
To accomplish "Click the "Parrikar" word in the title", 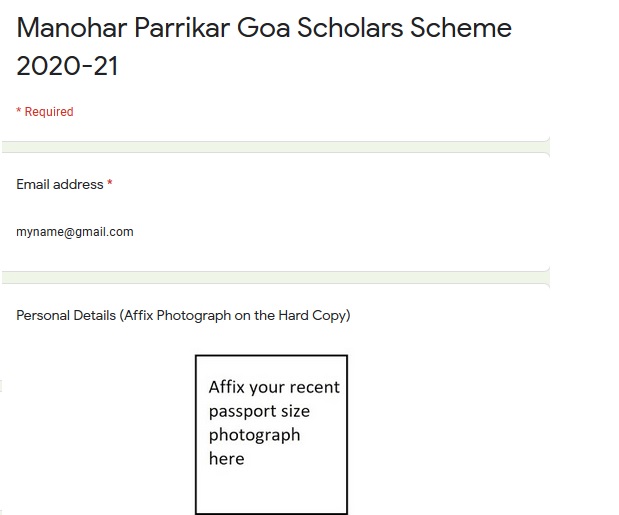I will click(x=182, y=28).
